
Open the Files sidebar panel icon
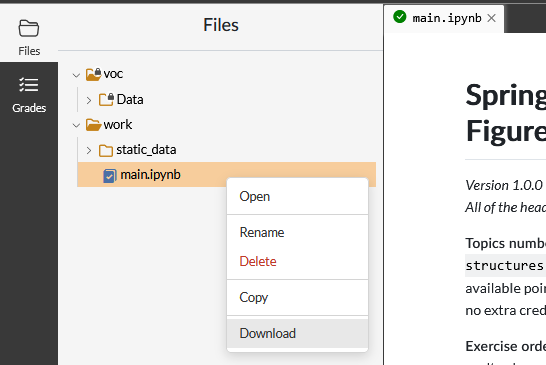tap(29, 28)
